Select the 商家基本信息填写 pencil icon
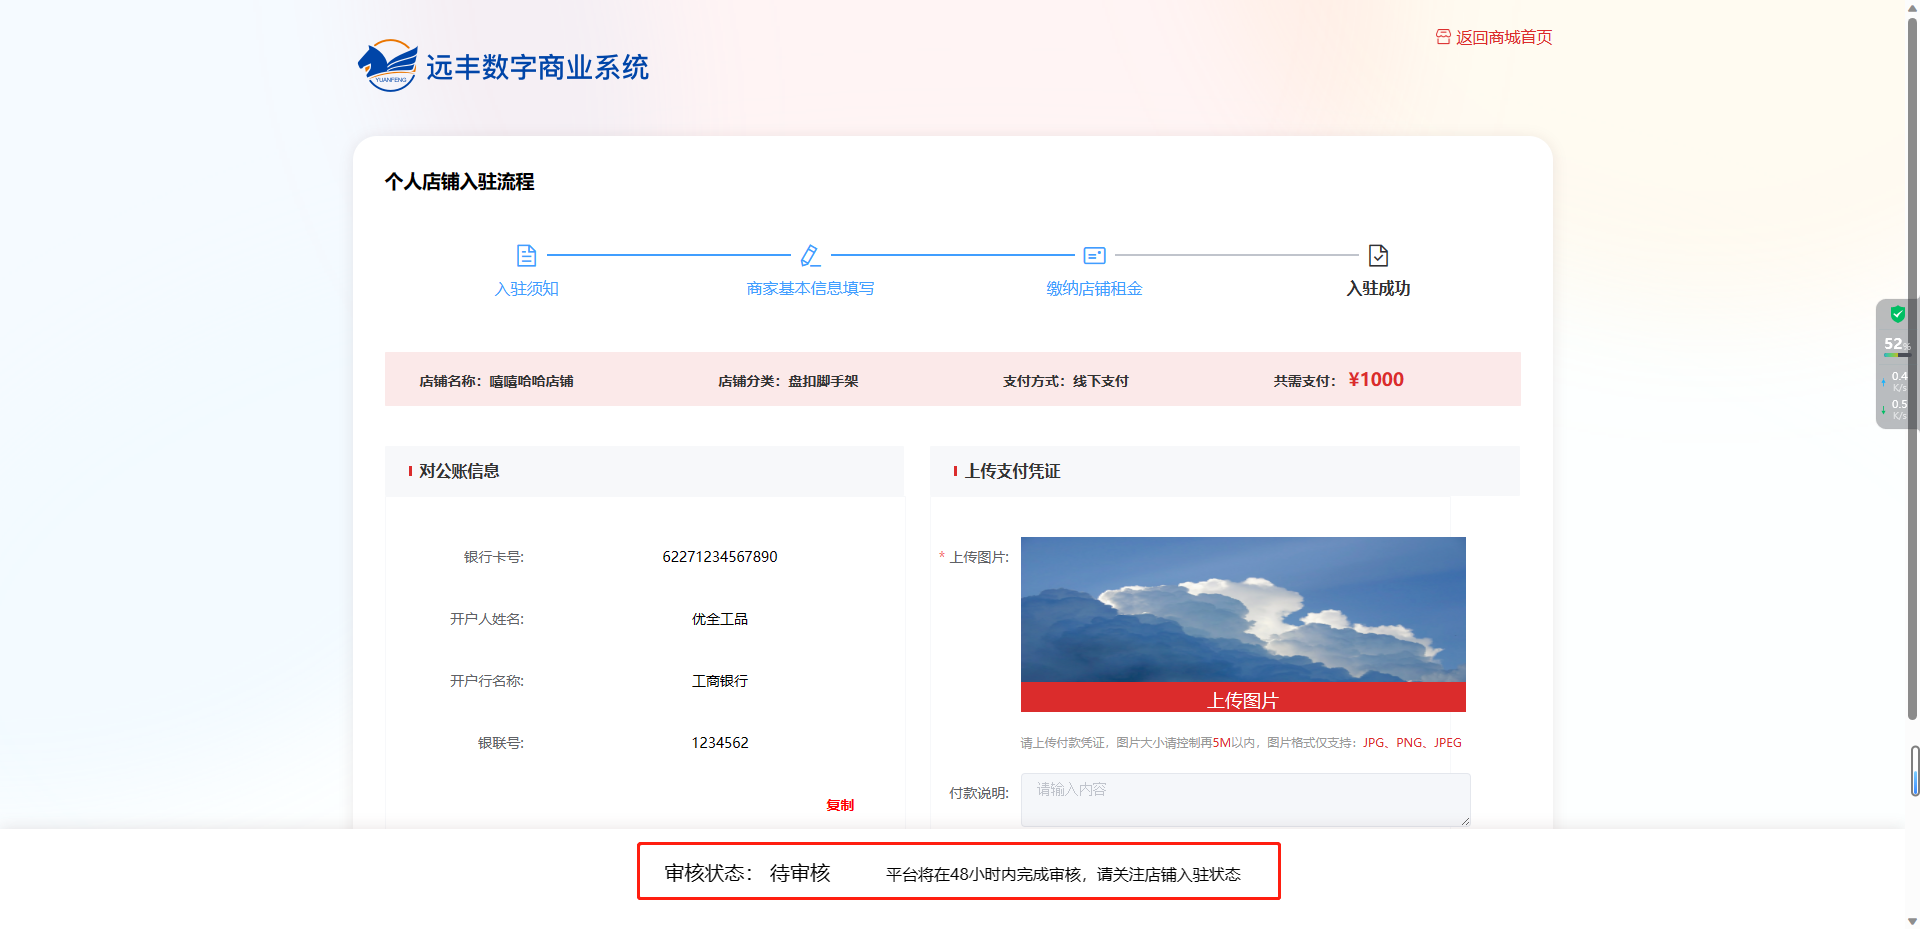Image resolution: width=1920 pixels, height=929 pixels. [x=810, y=255]
